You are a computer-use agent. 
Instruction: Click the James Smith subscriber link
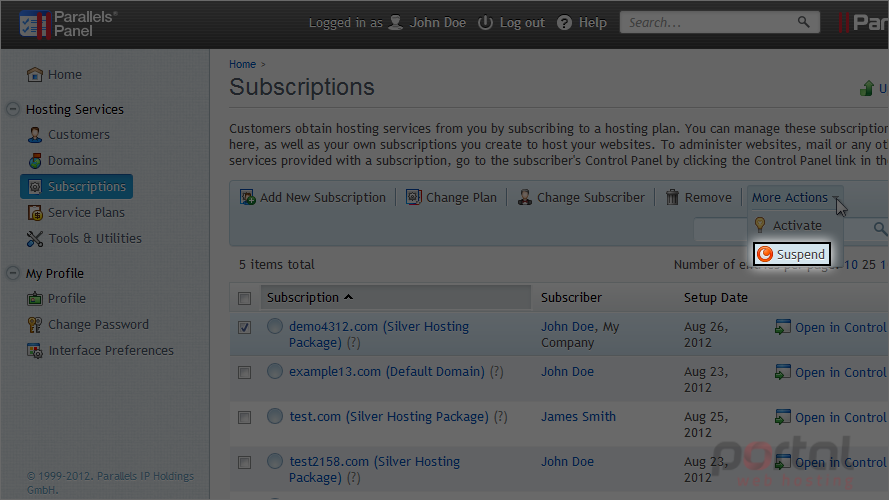pyautogui.click(x=578, y=416)
